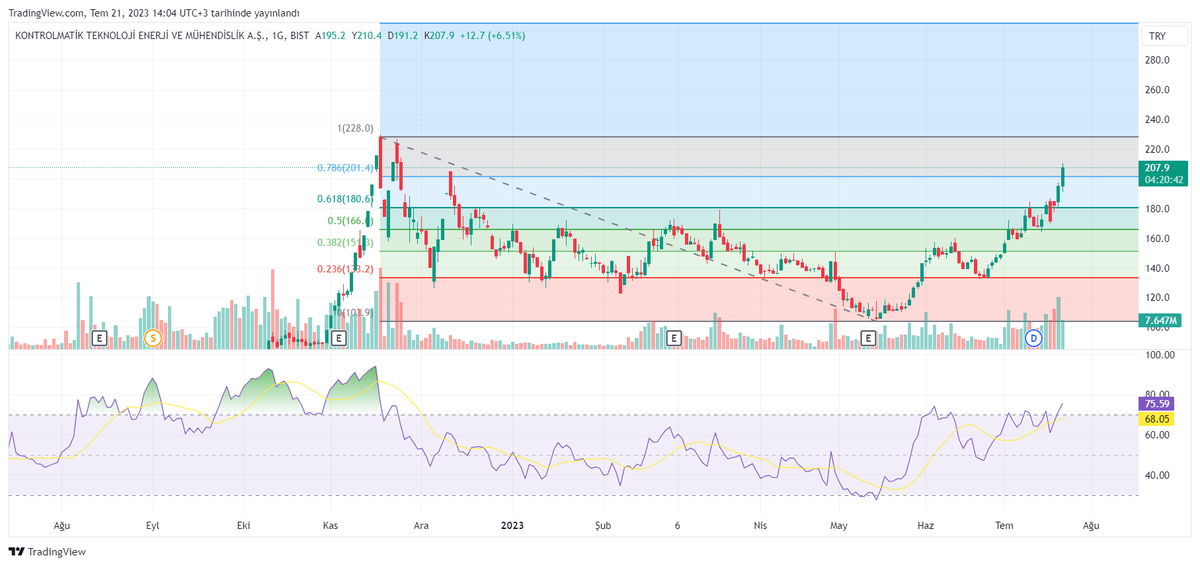The width and height of the screenshot is (1200, 566).
Task: Select the 0.786(201.4) Fibonacci level label
Action: pyautogui.click(x=343, y=168)
